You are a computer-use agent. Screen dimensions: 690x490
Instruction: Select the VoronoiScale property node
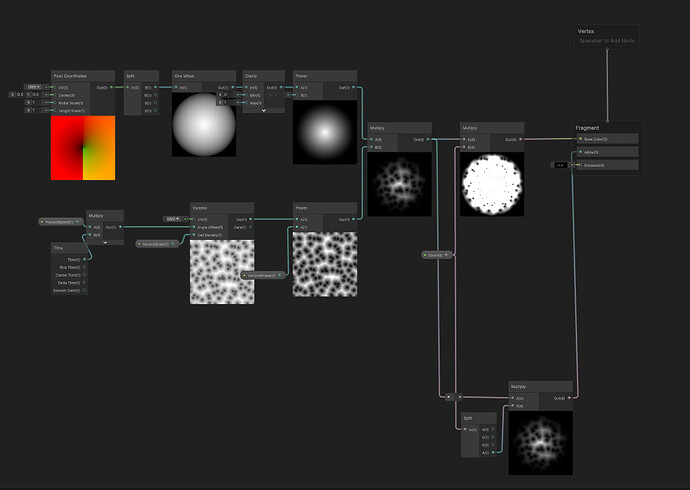pyautogui.click(x=157, y=244)
